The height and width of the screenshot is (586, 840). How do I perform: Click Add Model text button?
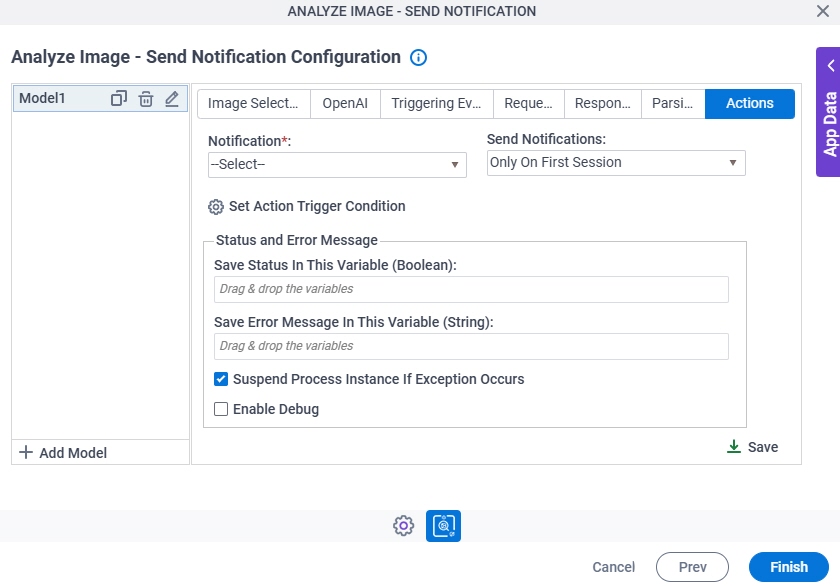point(73,453)
